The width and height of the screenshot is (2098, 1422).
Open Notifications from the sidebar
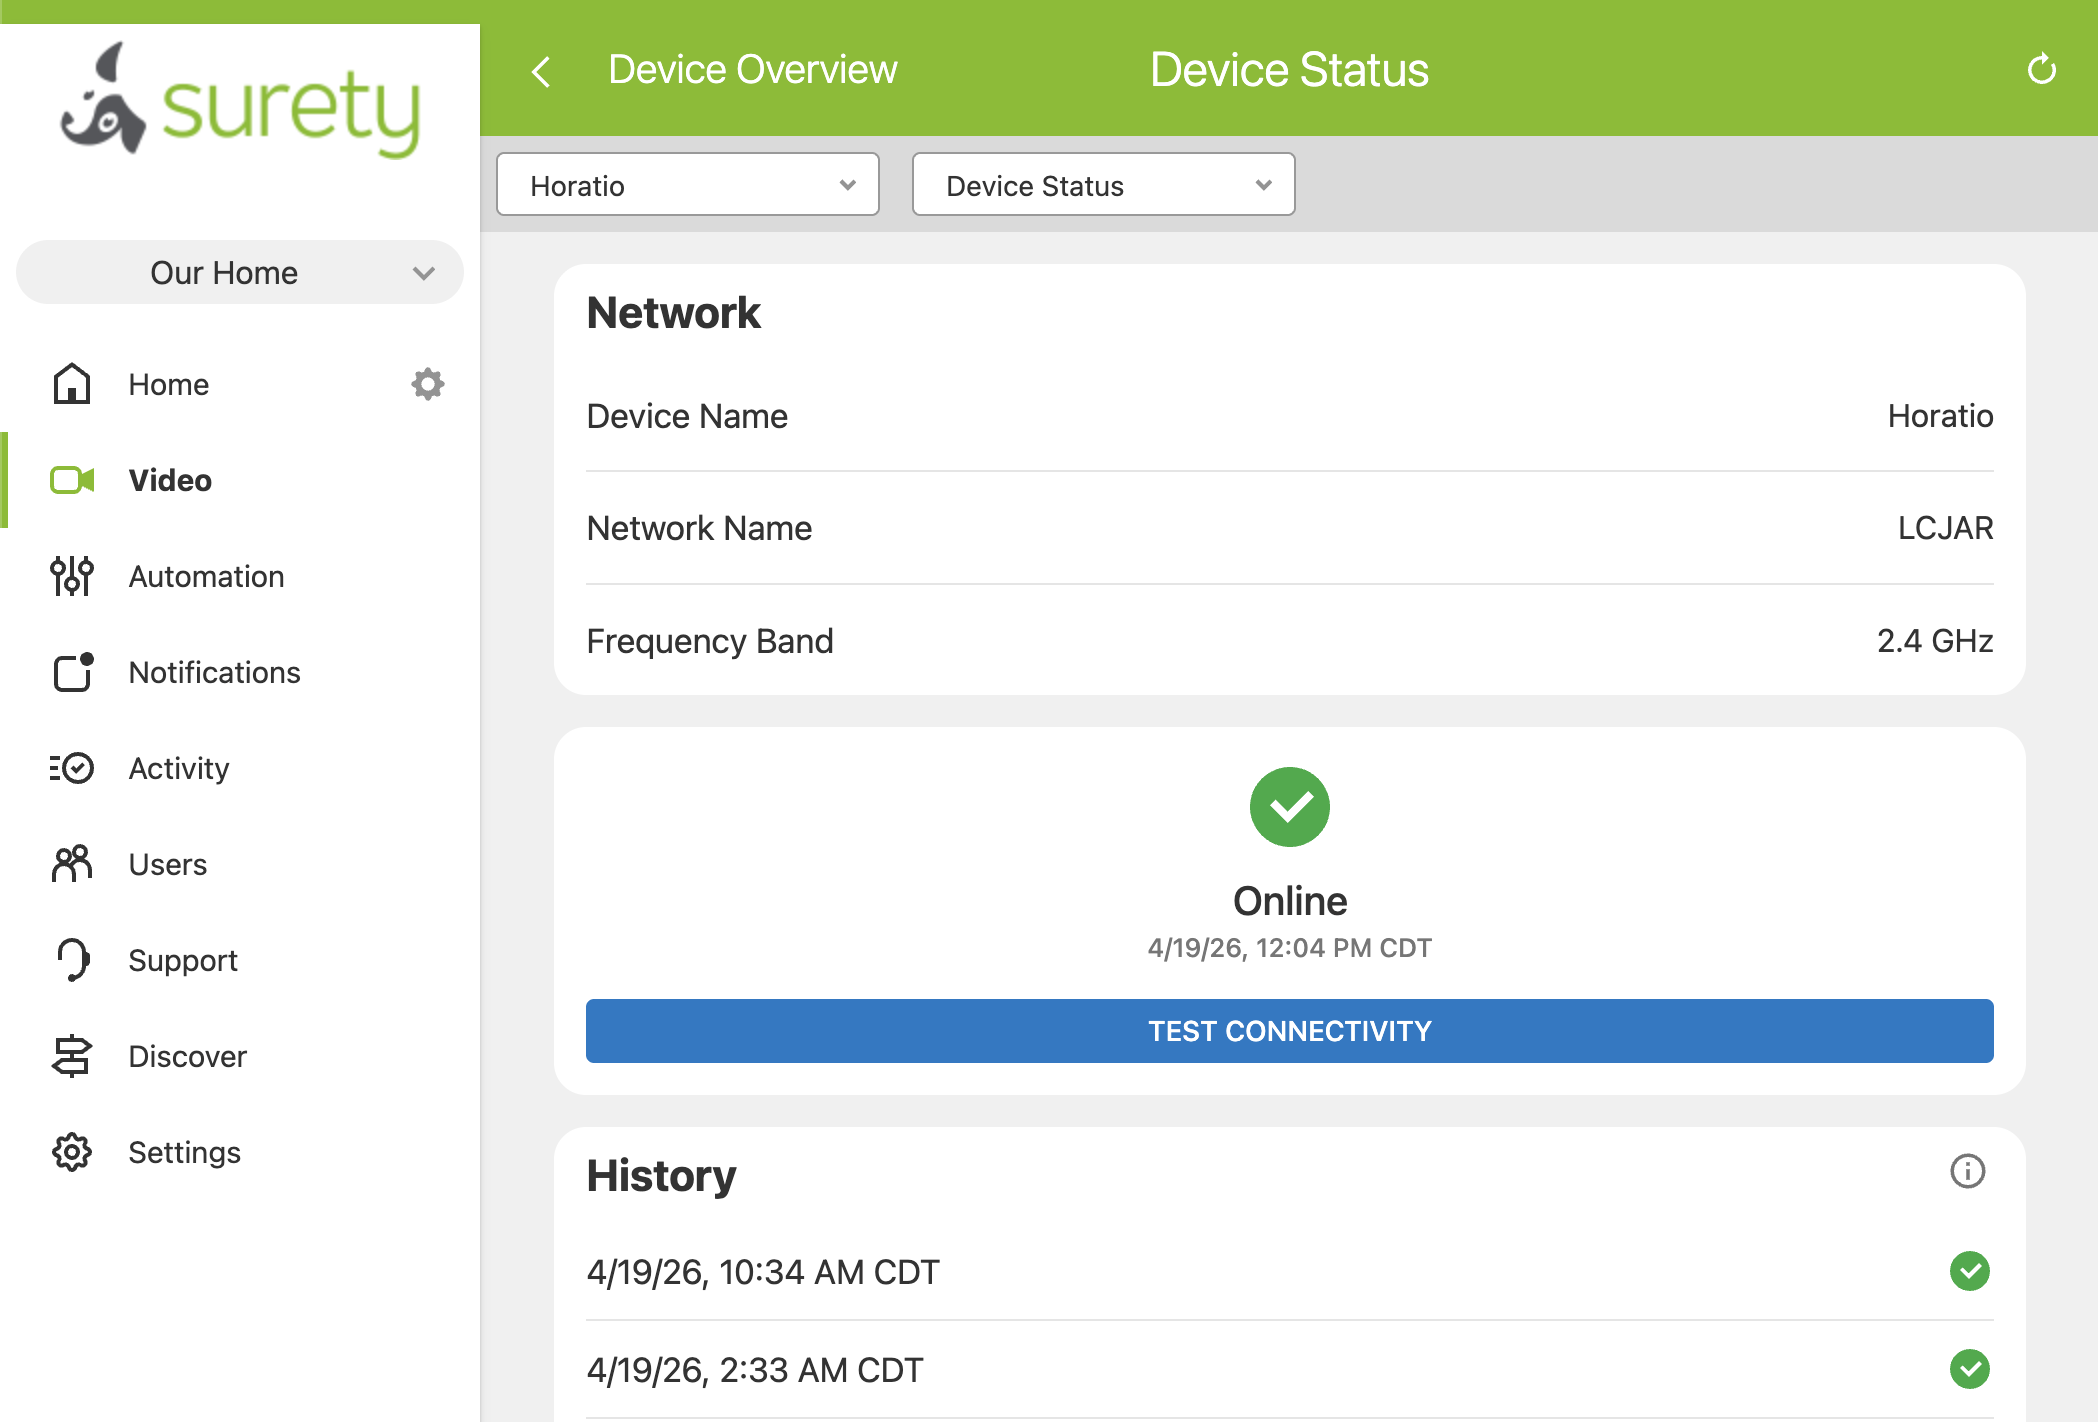(71, 672)
